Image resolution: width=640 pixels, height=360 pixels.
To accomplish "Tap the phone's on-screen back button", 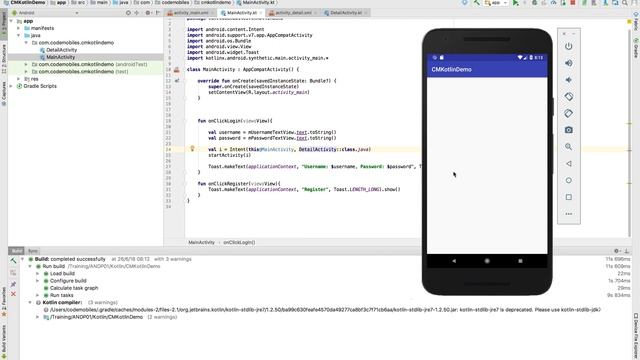I will 454,261.
